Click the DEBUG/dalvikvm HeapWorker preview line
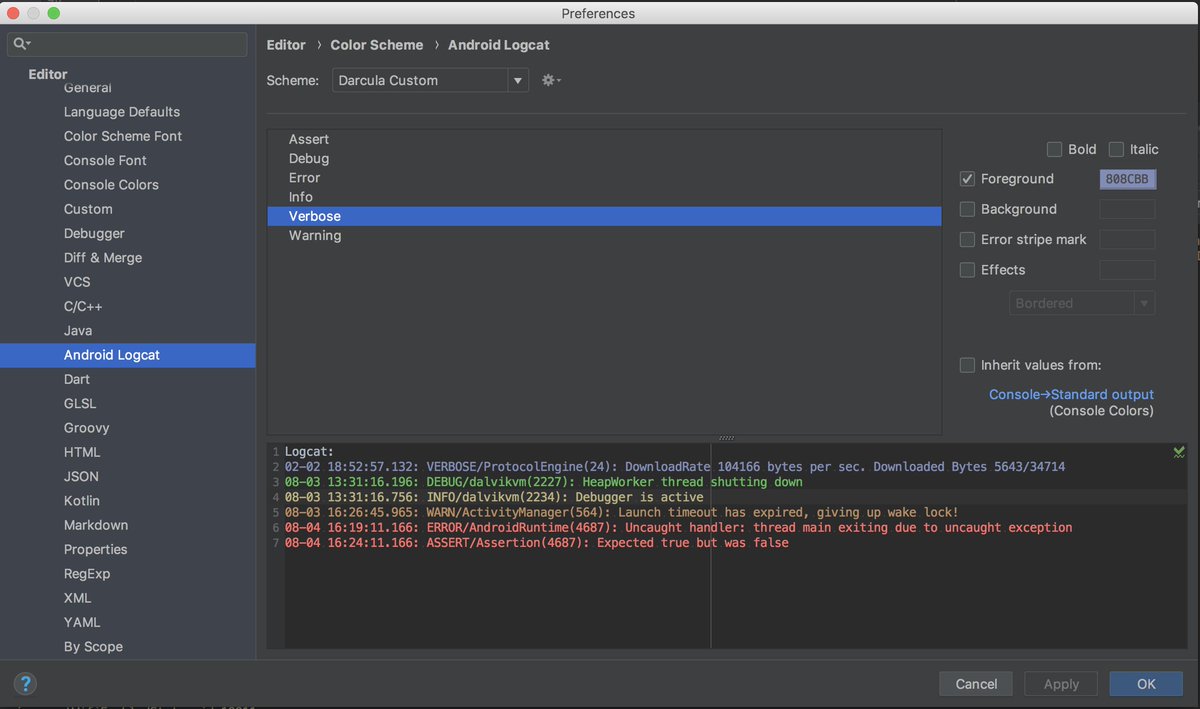1200x709 pixels. pos(543,482)
